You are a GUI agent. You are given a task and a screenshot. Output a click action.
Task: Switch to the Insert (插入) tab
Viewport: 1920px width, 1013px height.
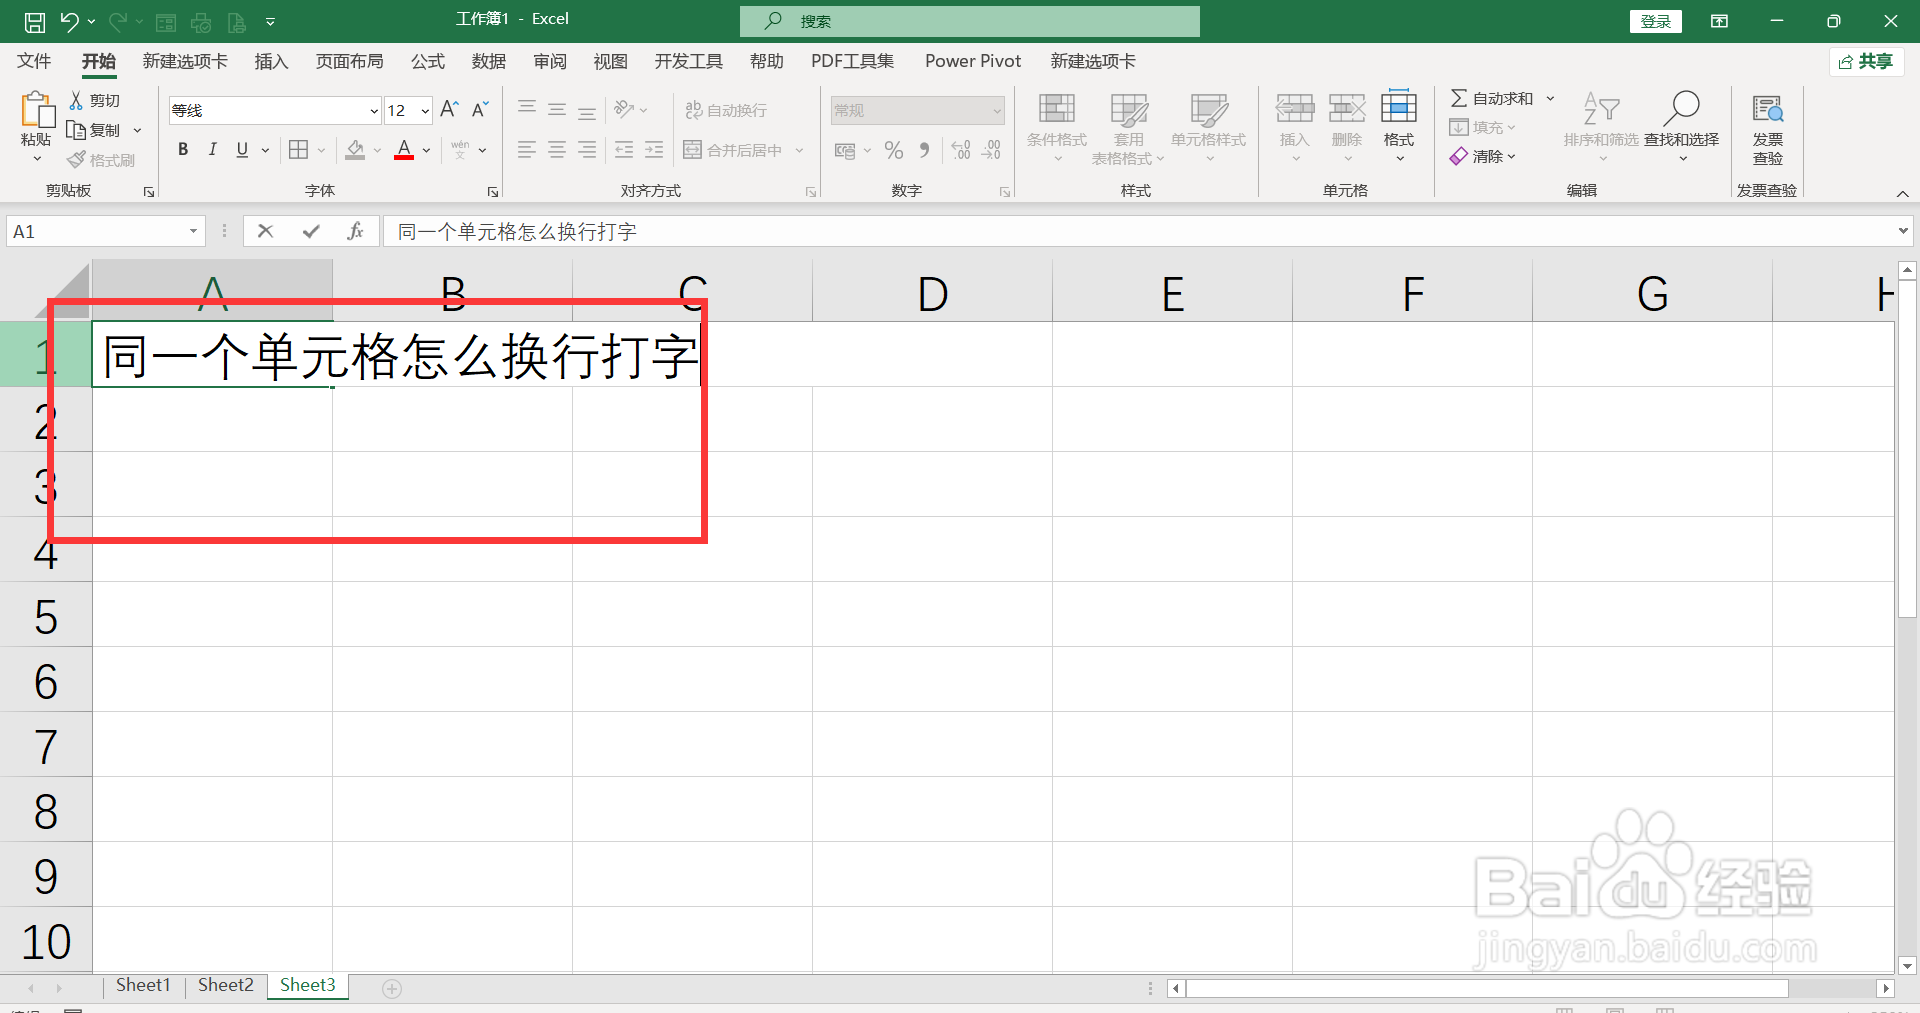pyautogui.click(x=271, y=61)
